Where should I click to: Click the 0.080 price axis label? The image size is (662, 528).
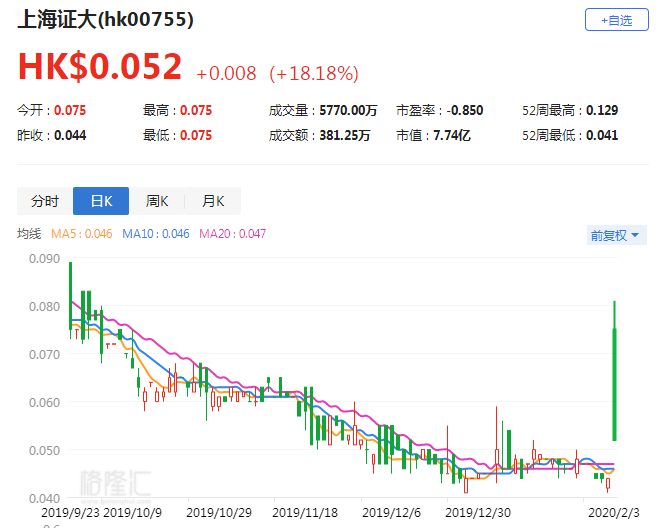[44, 306]
